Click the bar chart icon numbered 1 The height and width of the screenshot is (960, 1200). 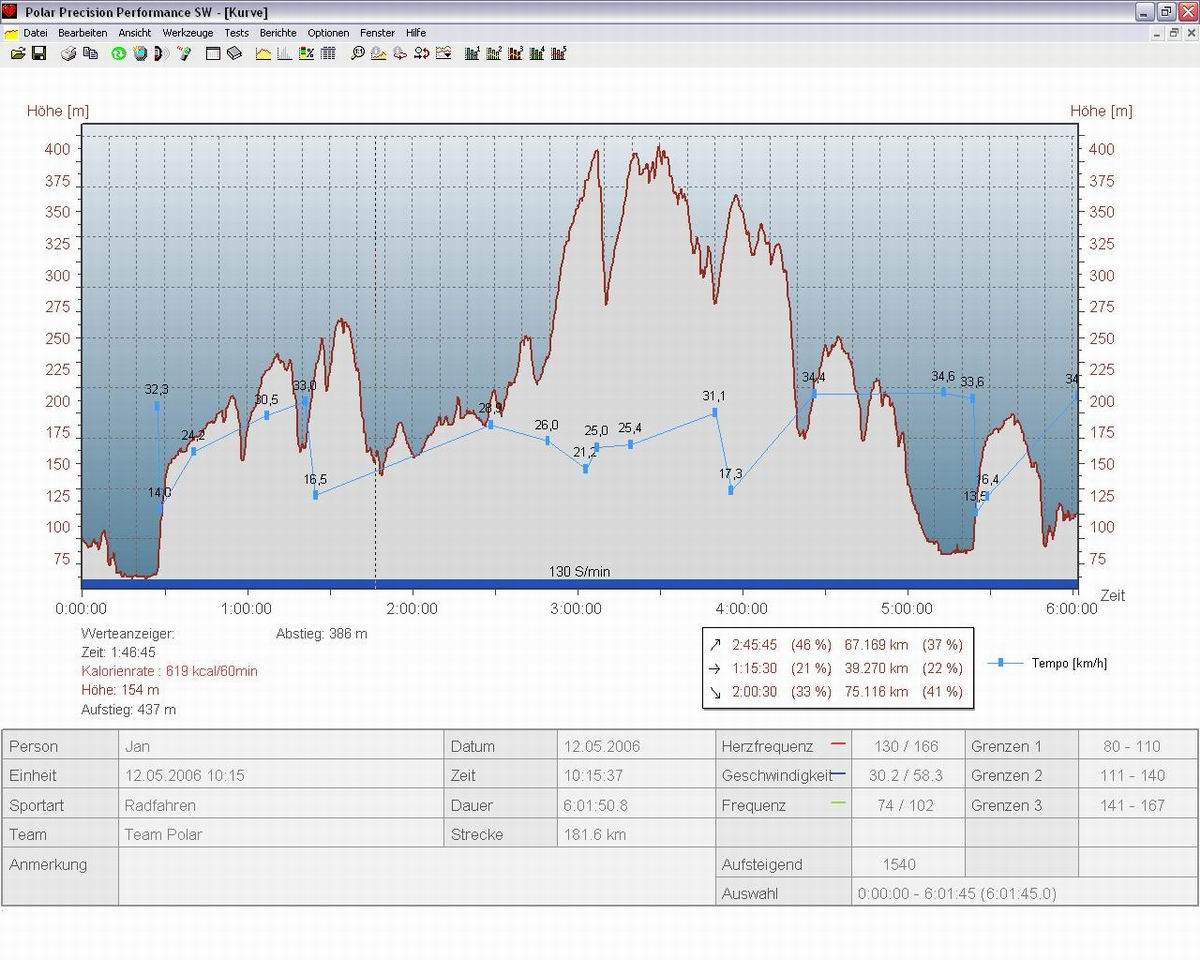472,53
